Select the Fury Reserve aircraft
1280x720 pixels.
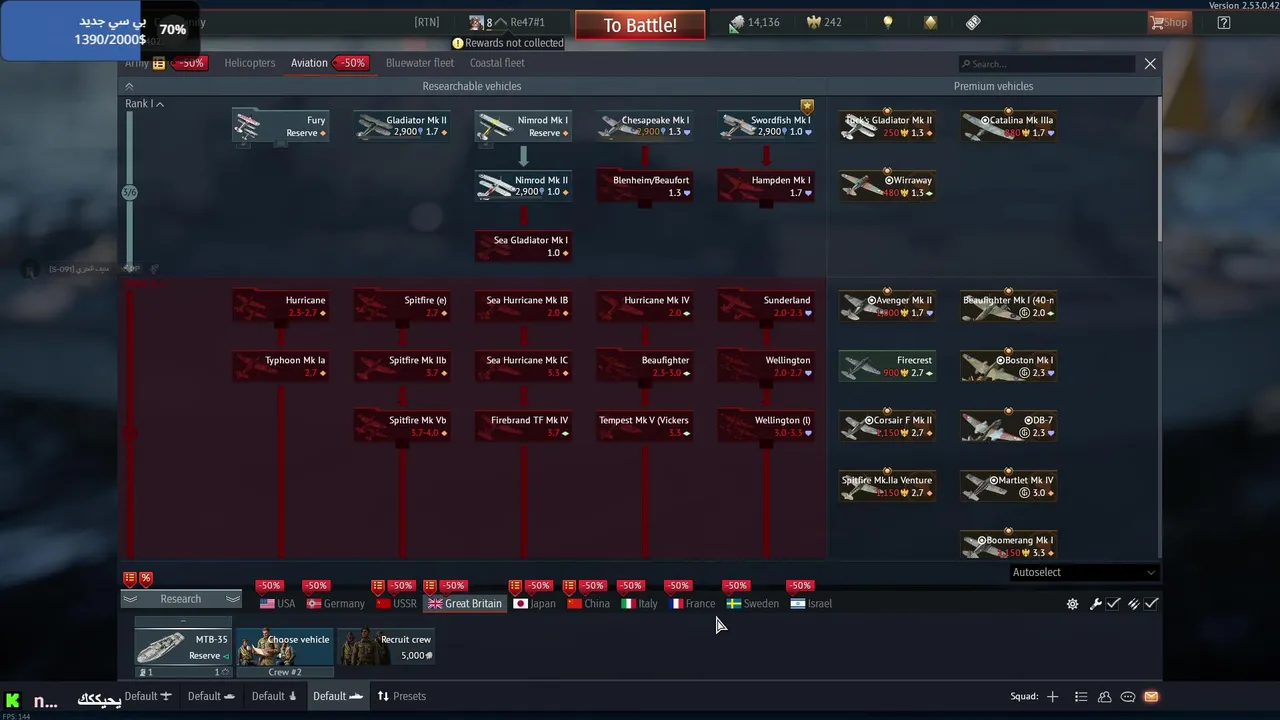[280, 126]
